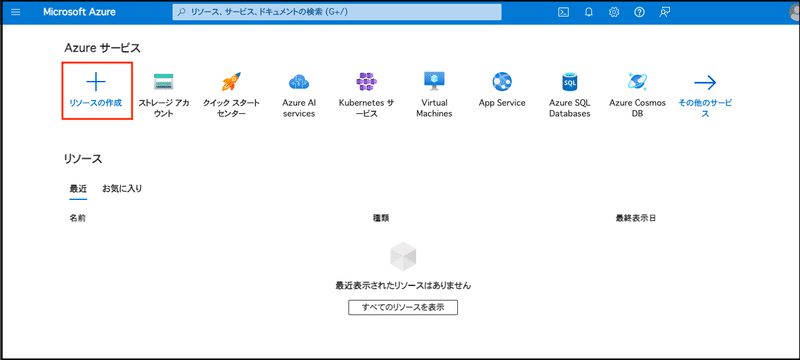Click the 最近表示されたリソースはありません message
The width and height of the screenshot is (800, 360).
click(403, 286)
